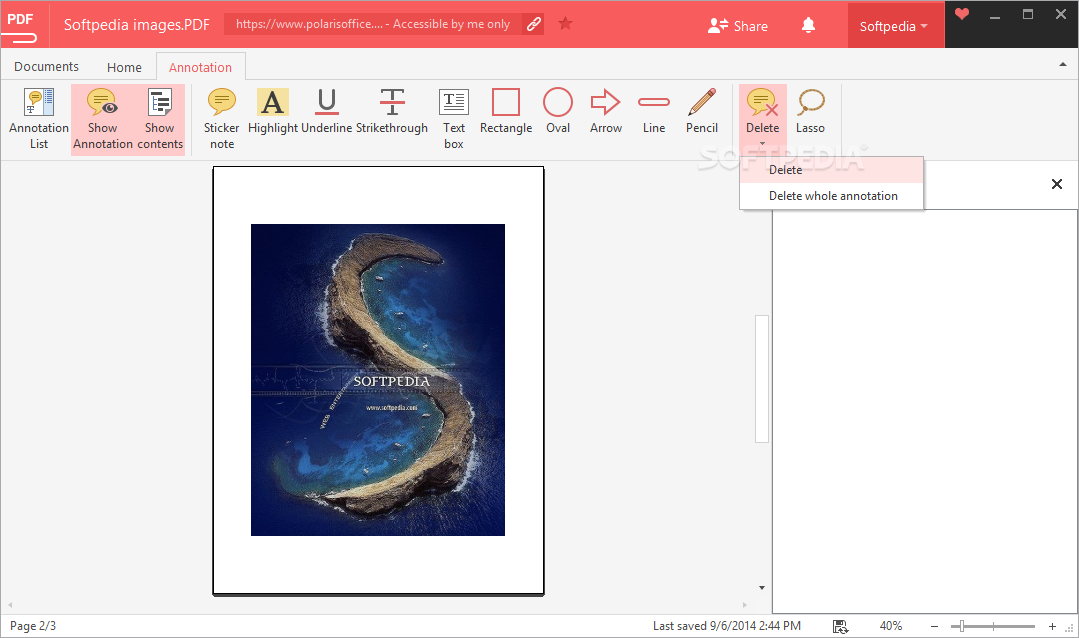The height and width of the screenshot is (638, 1079).
Task: Select the Pencil drawing tool
Action: pyautogui.click(x=702, y=111)
